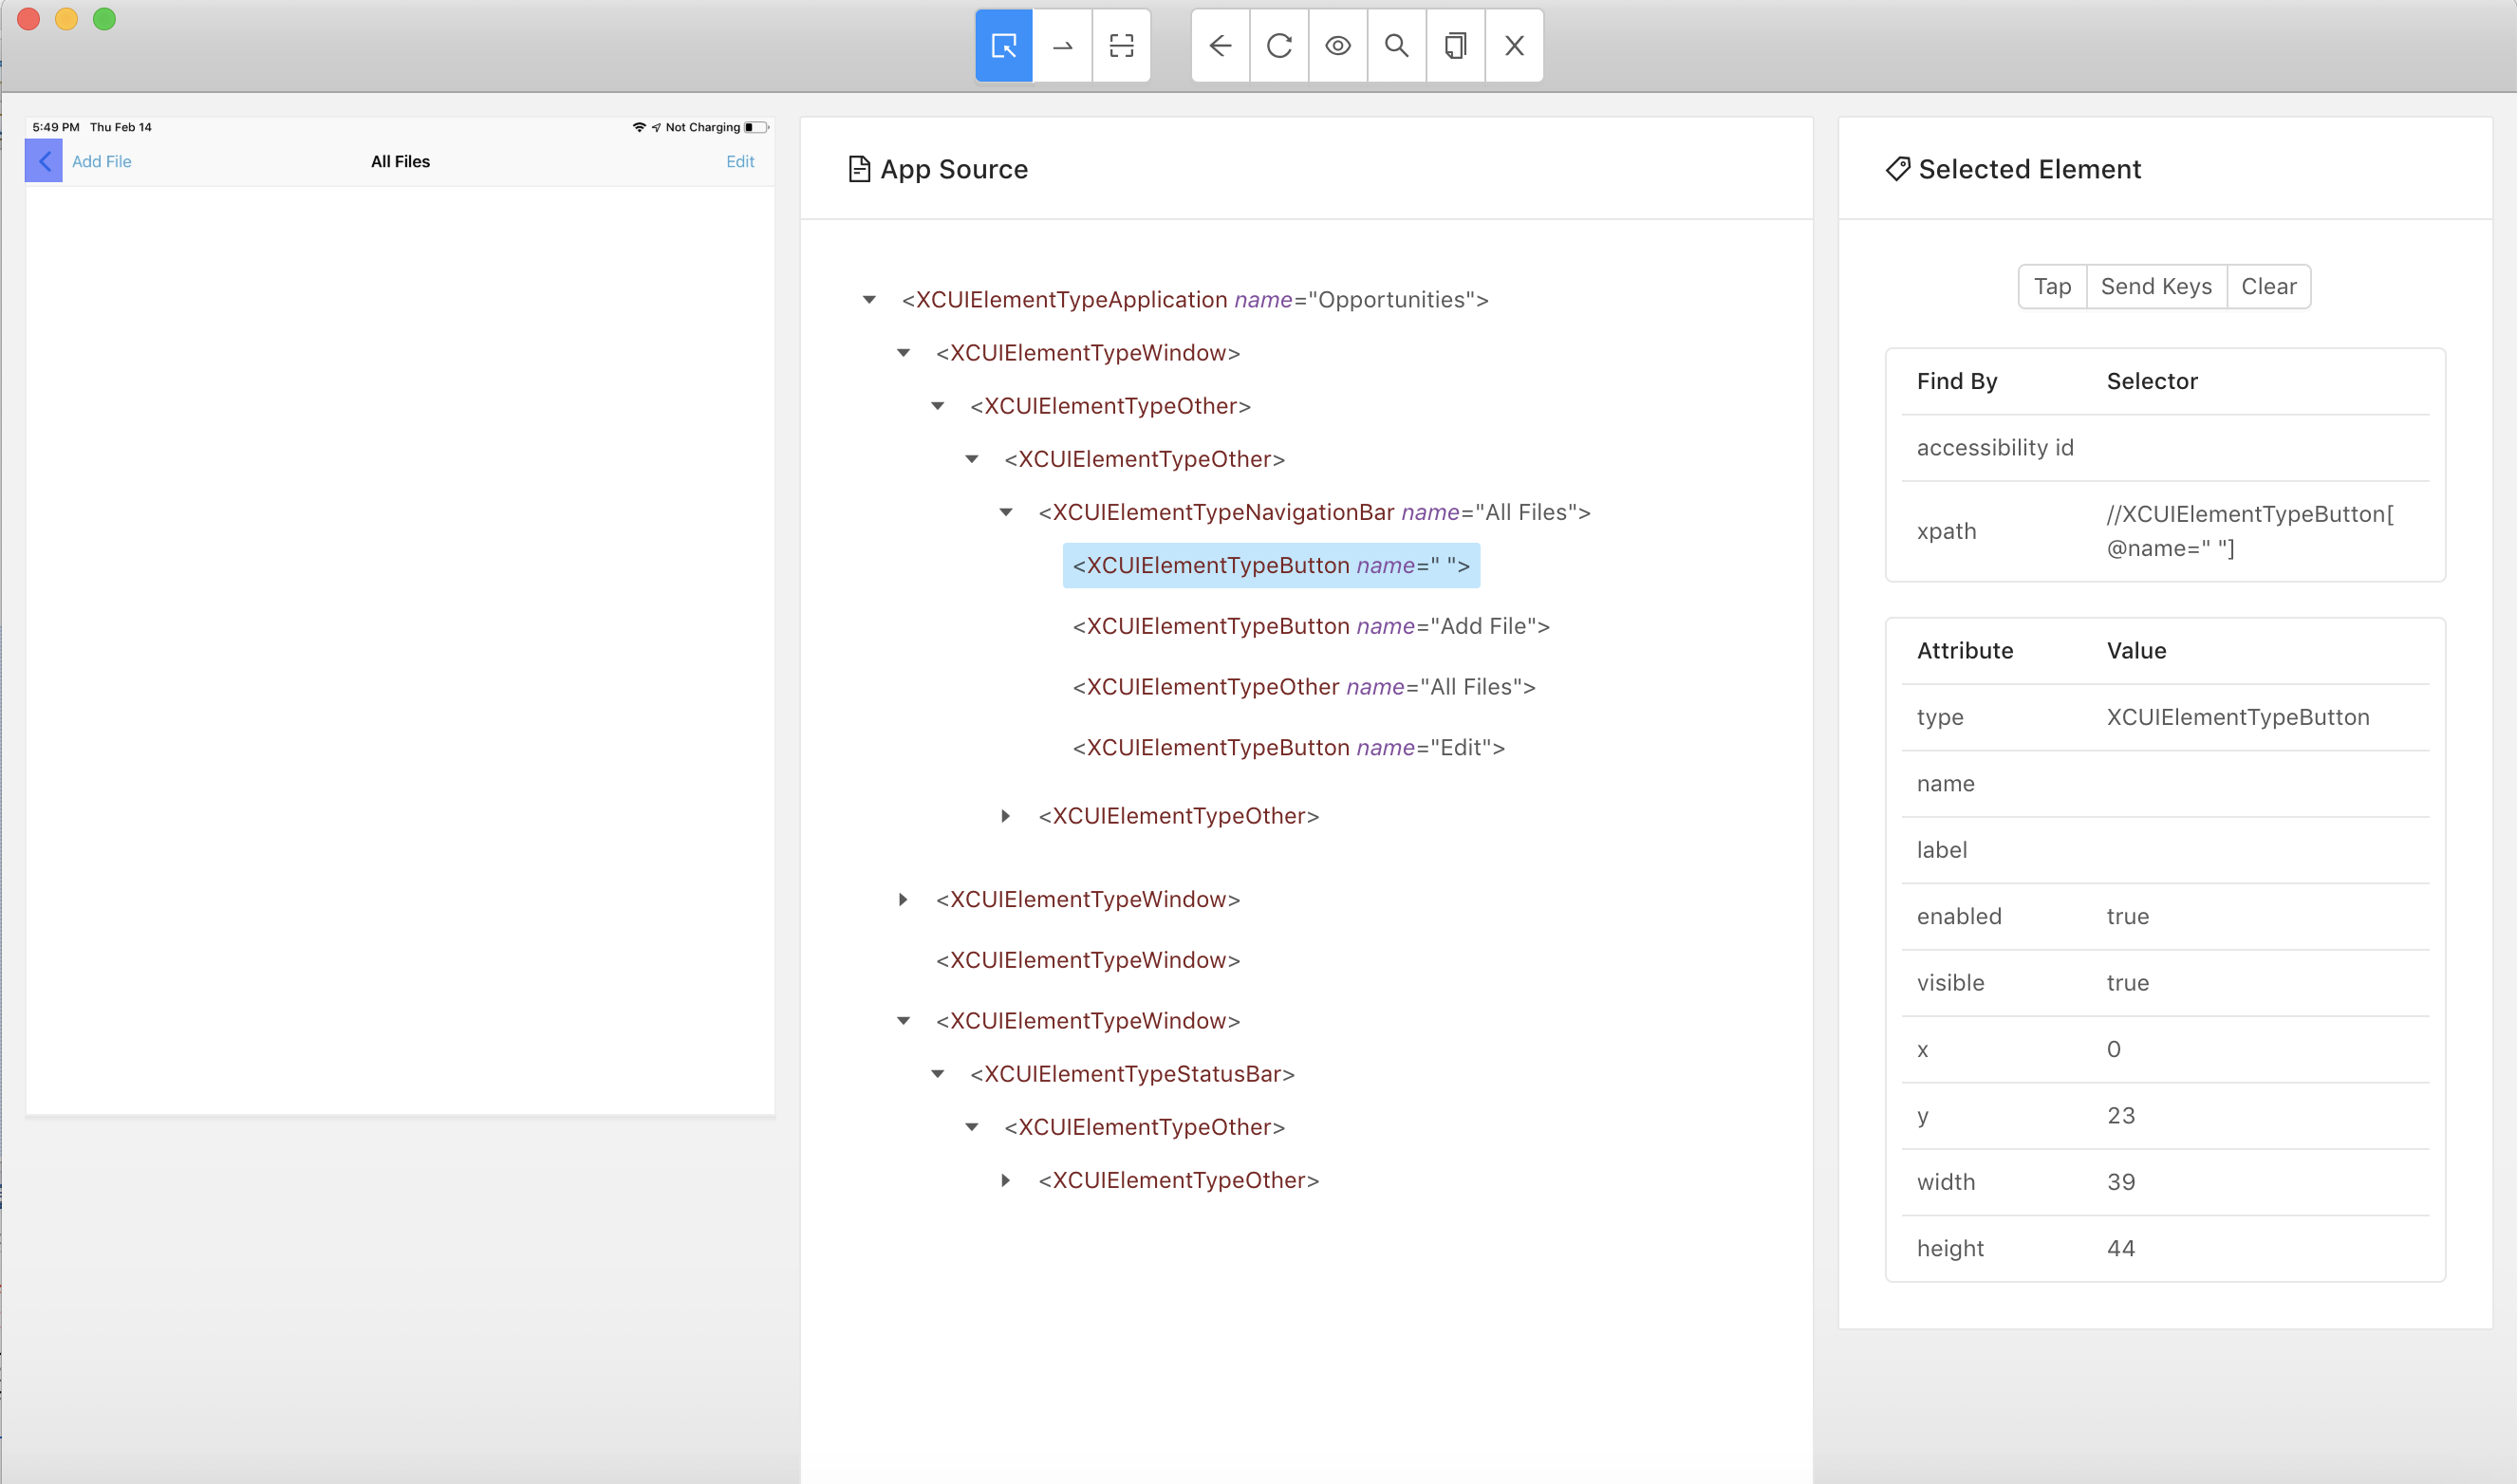This screenshot has width=2517, height=1484.
Task: Click the Tap button
Action: pyautogui.click(x=2052, y=287)
